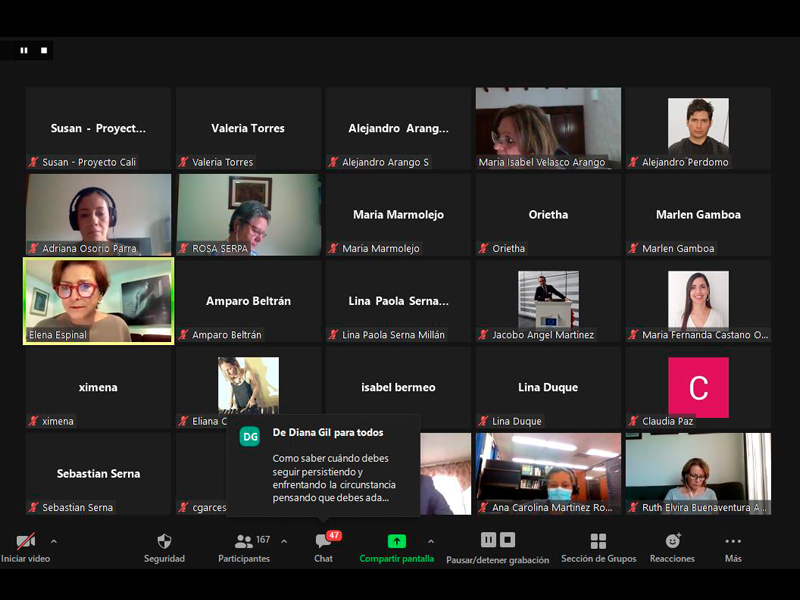Viewport: 800px width, 600px height.
Task: Click Adriana Osorio Parra's video tile
Action: pyautogui.click(x=99, y=214)
